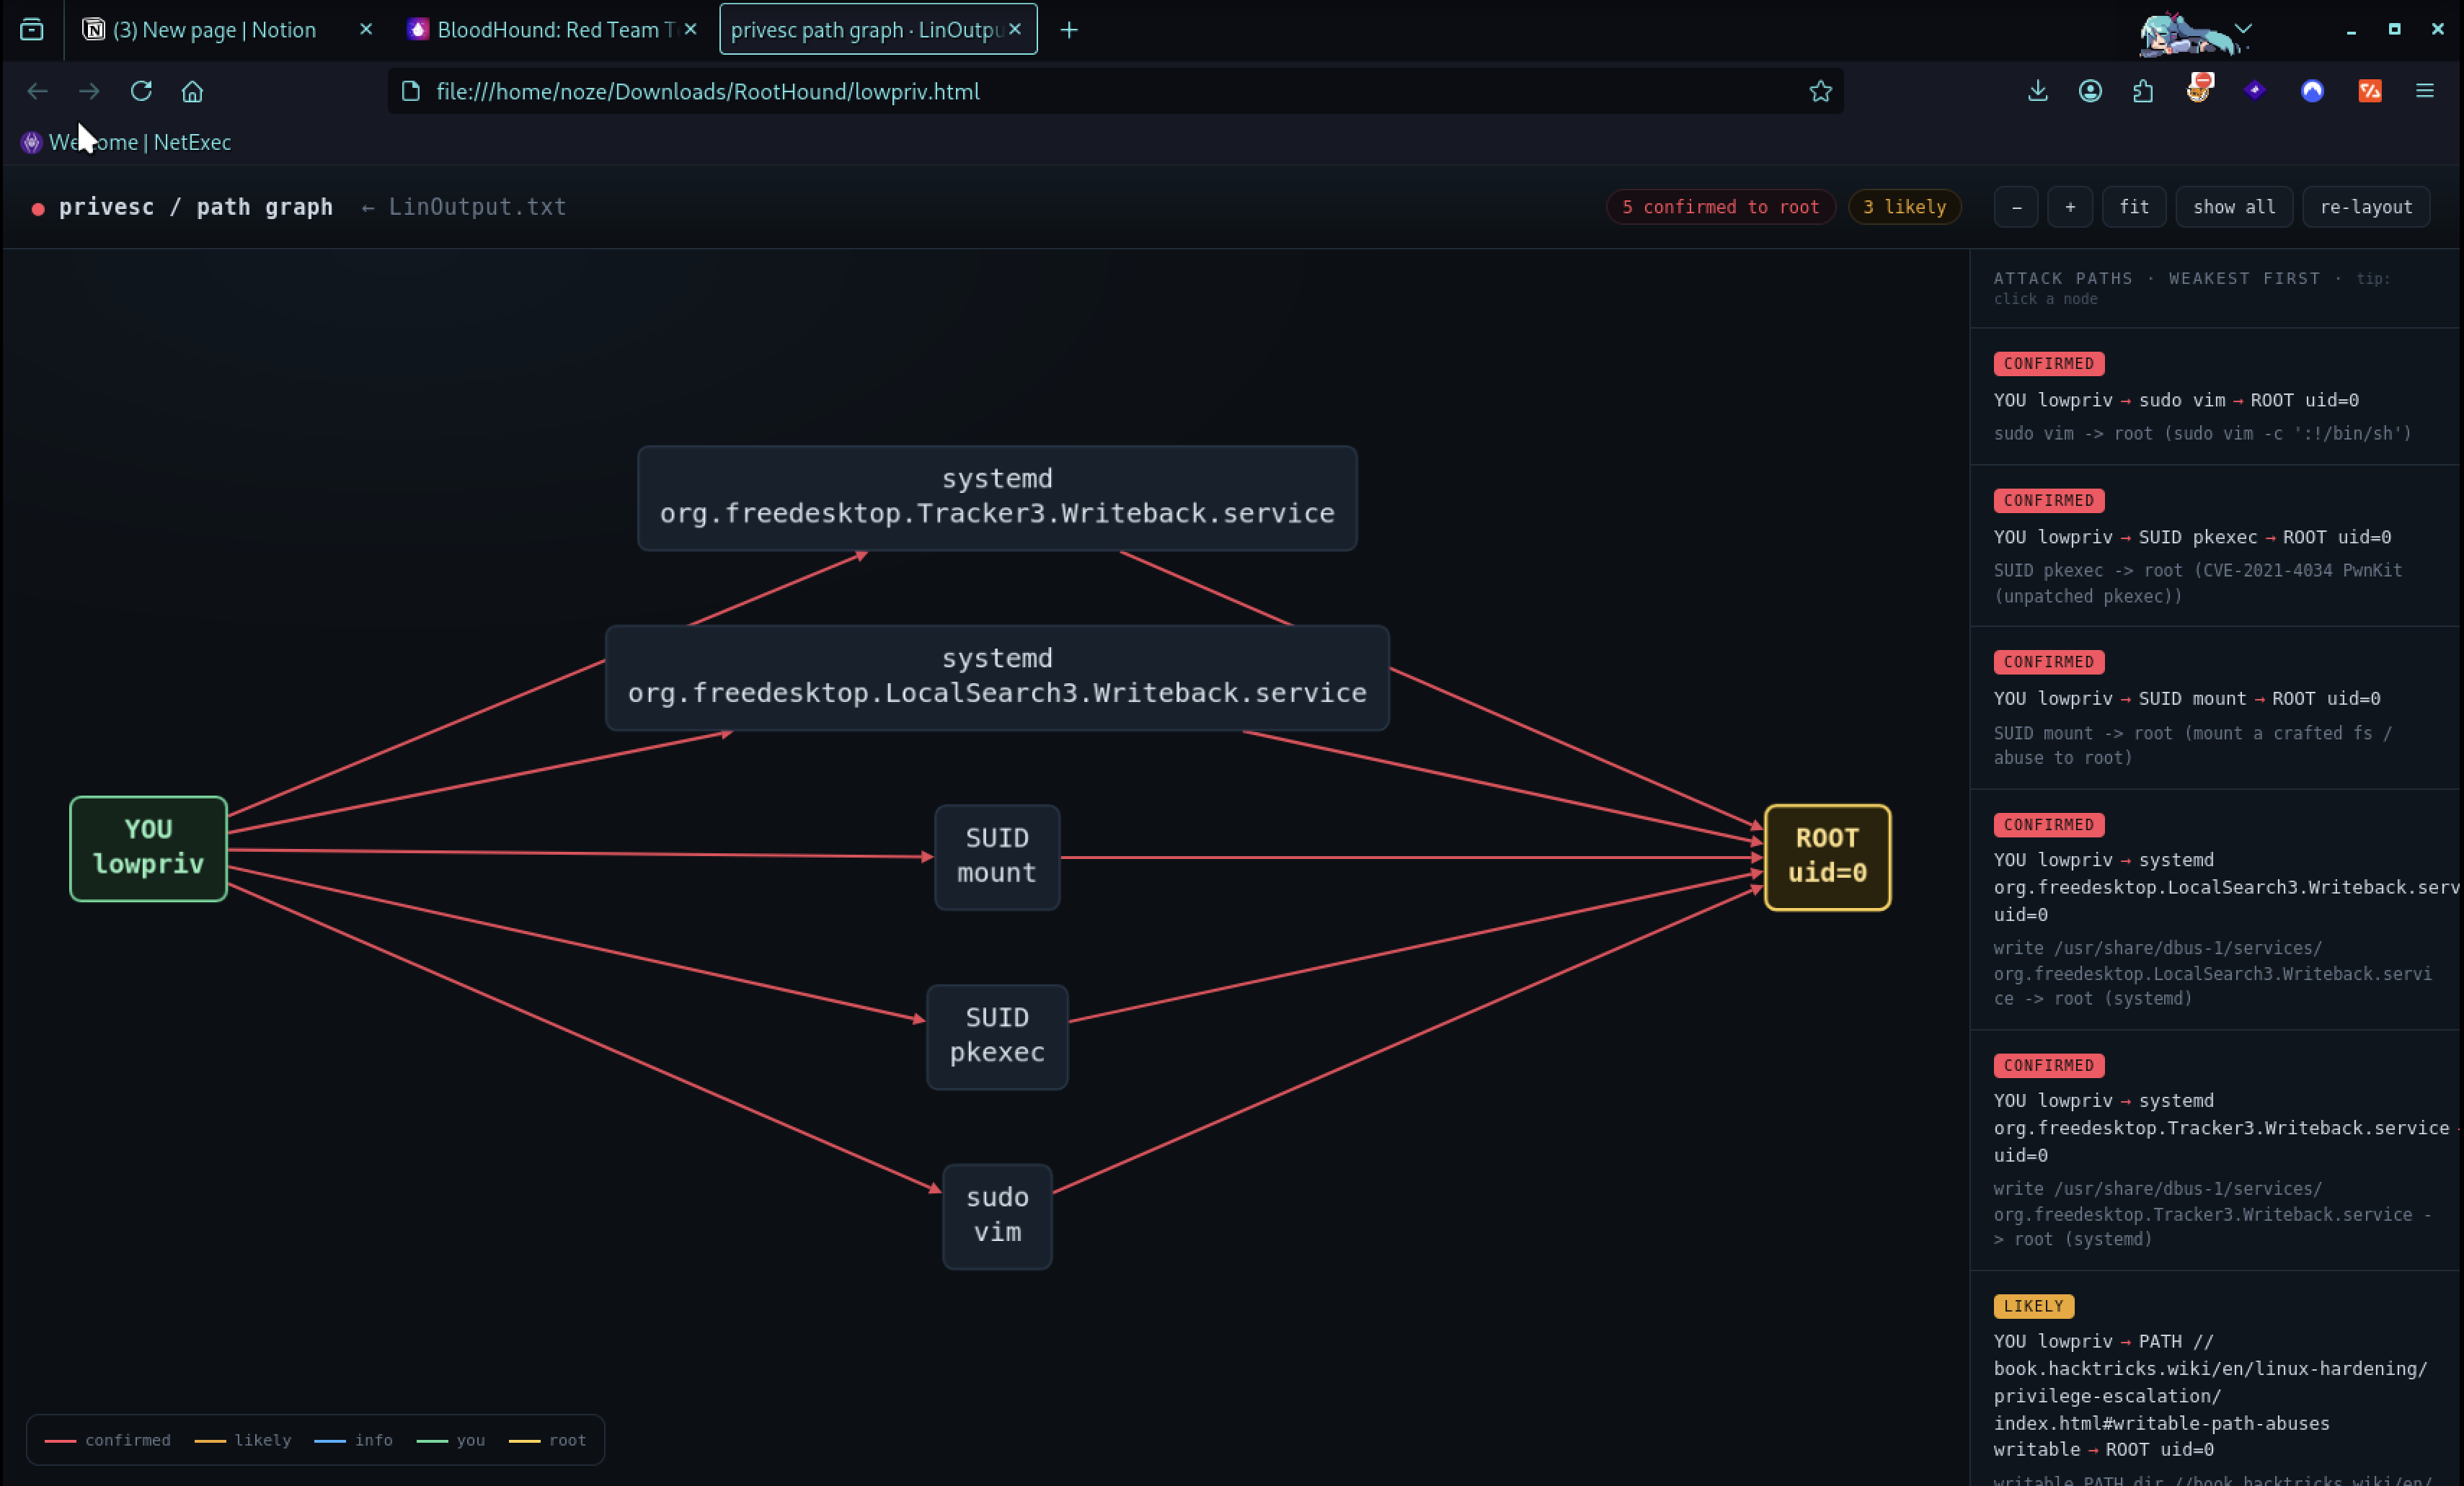Click the likely legend entry

[x=243, y=1440]
